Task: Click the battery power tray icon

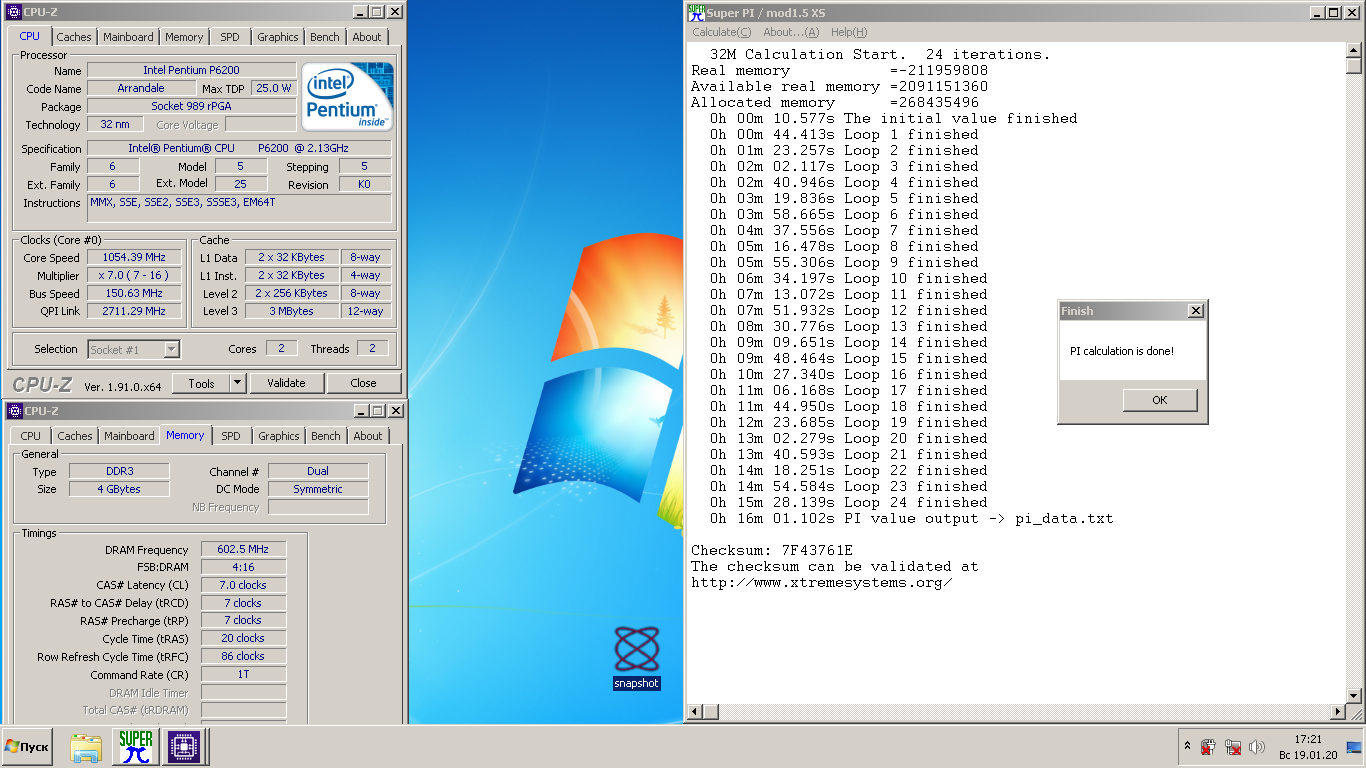Action: 1208,747
